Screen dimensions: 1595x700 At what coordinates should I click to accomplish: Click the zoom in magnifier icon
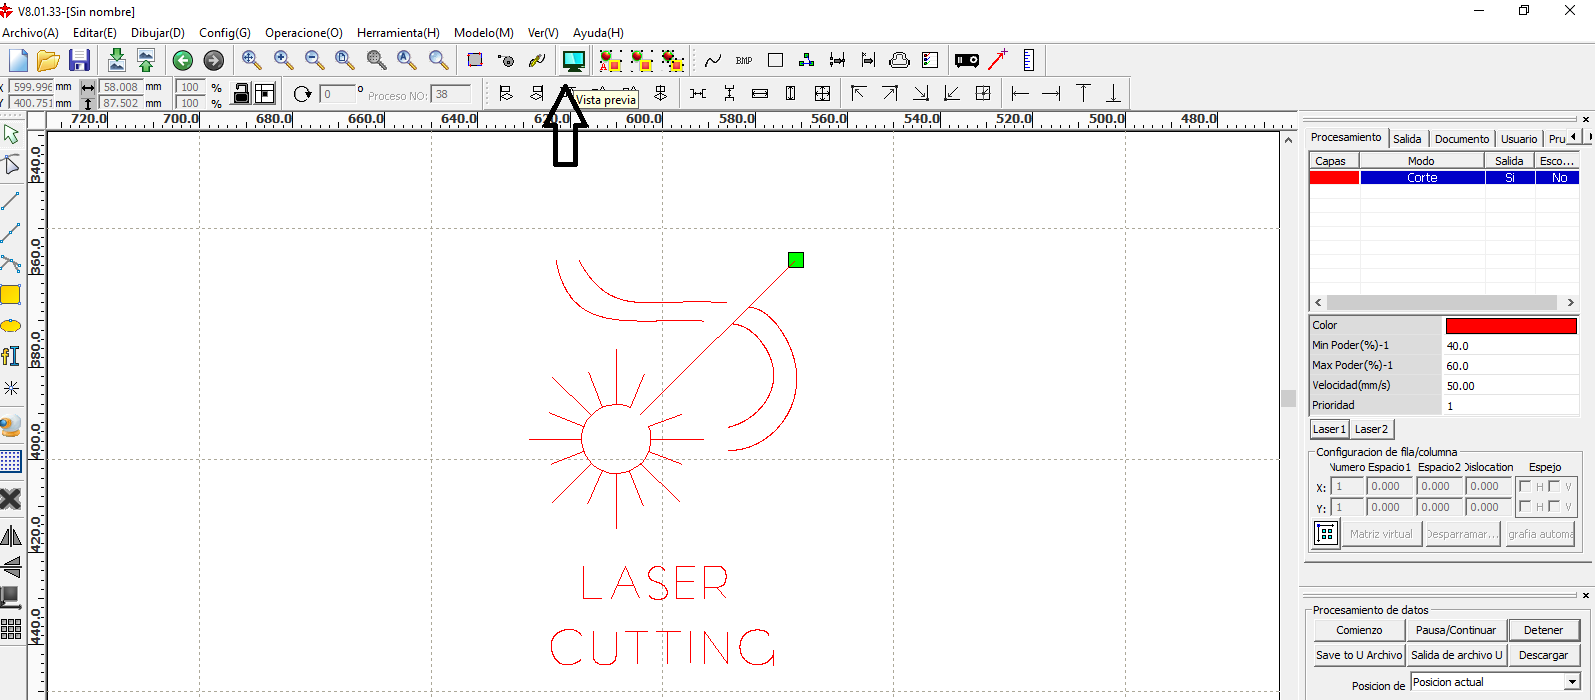[x=283, y=60]
